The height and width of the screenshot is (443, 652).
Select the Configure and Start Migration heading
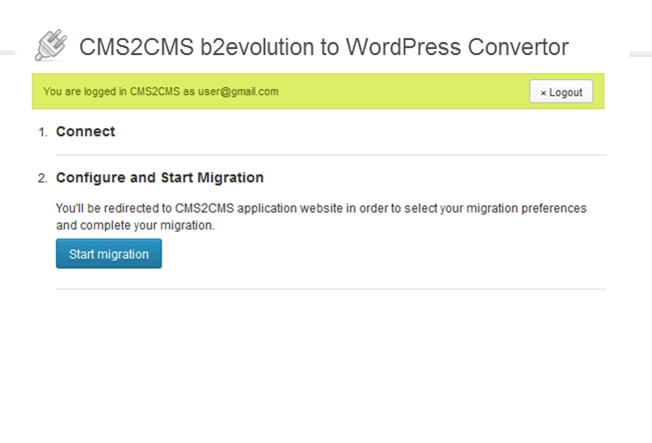coord(160,178)
